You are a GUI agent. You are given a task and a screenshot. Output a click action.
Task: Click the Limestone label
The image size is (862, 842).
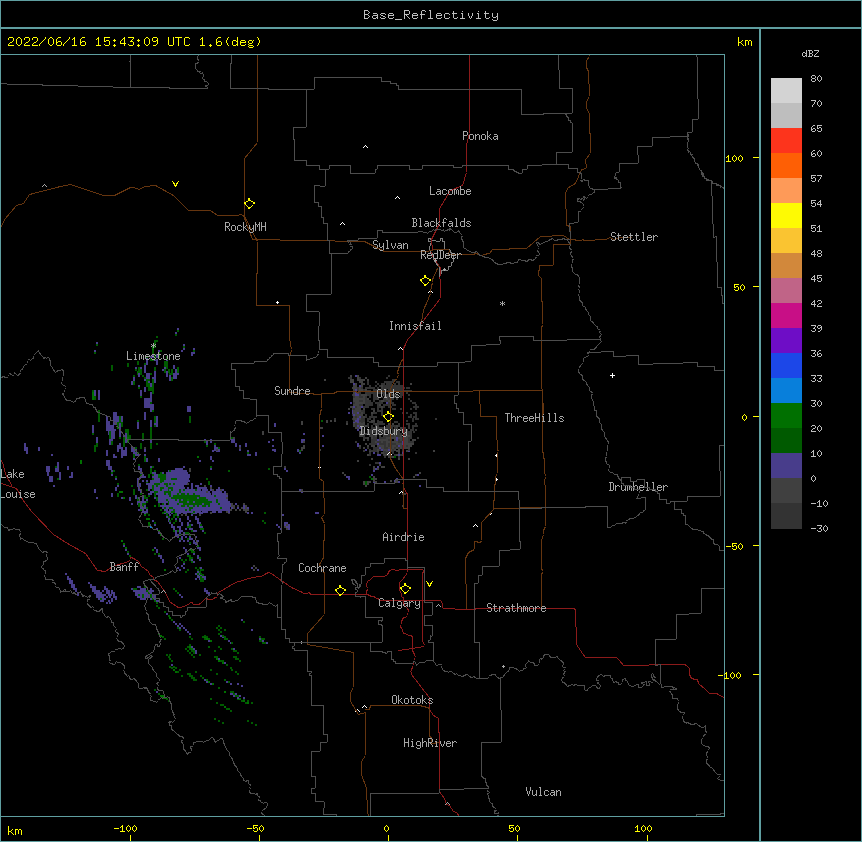[153, 356]
